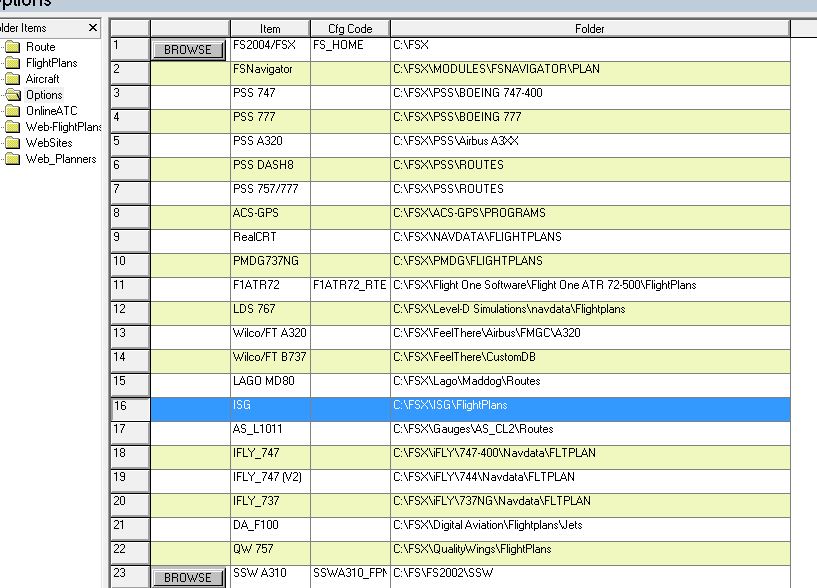Screen dimensions: 817x588
Task: Select the Options tree label
Action: pos(44,95)
